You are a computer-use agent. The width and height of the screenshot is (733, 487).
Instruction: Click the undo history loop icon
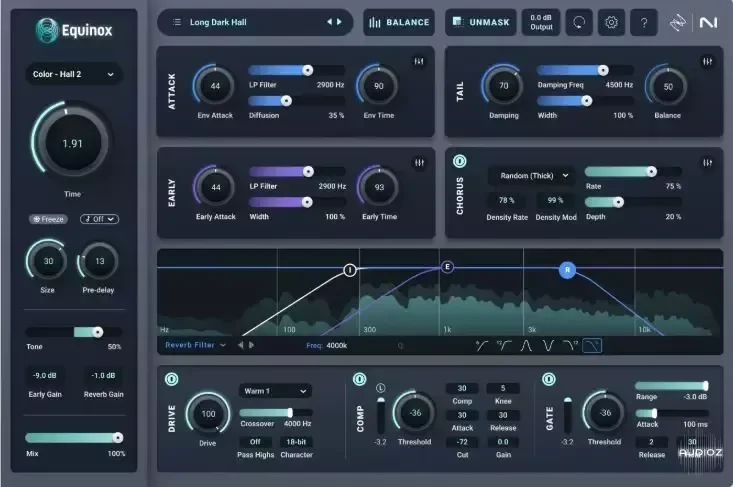(x=579, y=22)
